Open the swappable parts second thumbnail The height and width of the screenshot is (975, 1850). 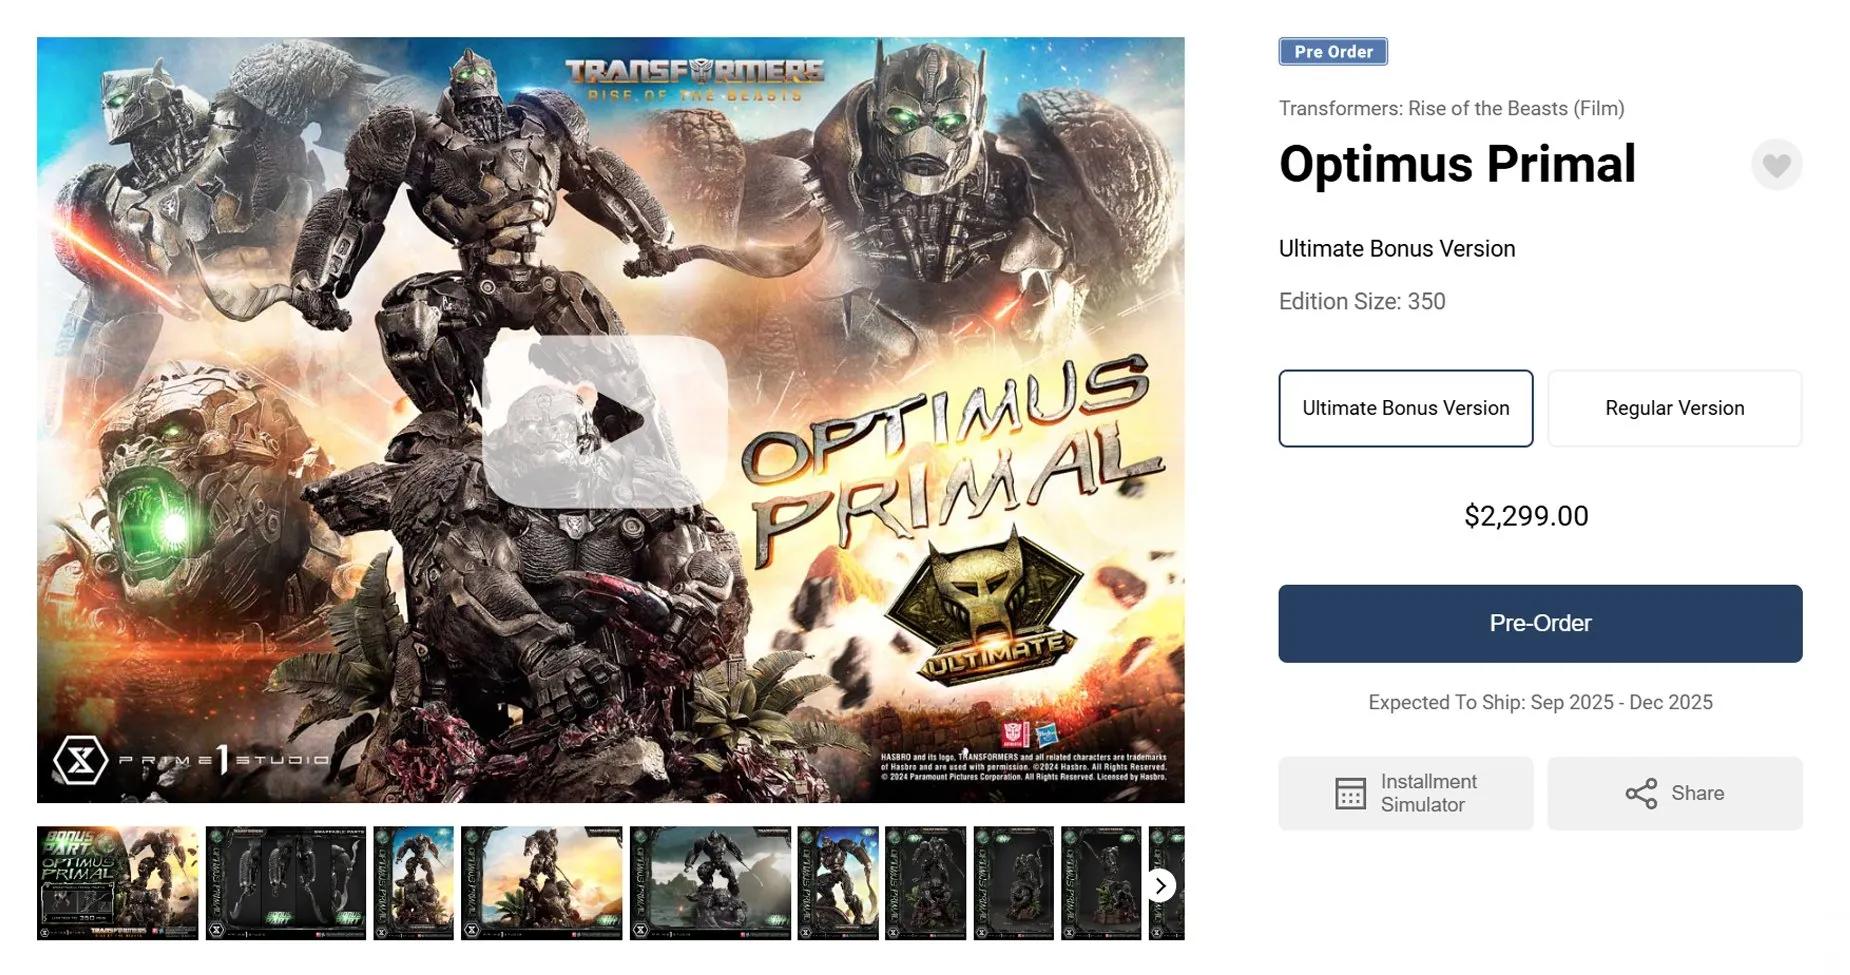286,883
